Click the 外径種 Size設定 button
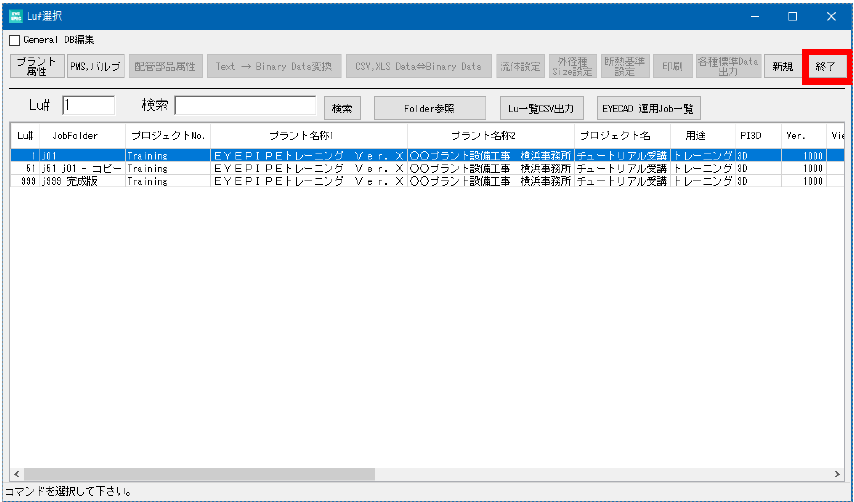Screen dimensions: 854x502 click(572, 66)
